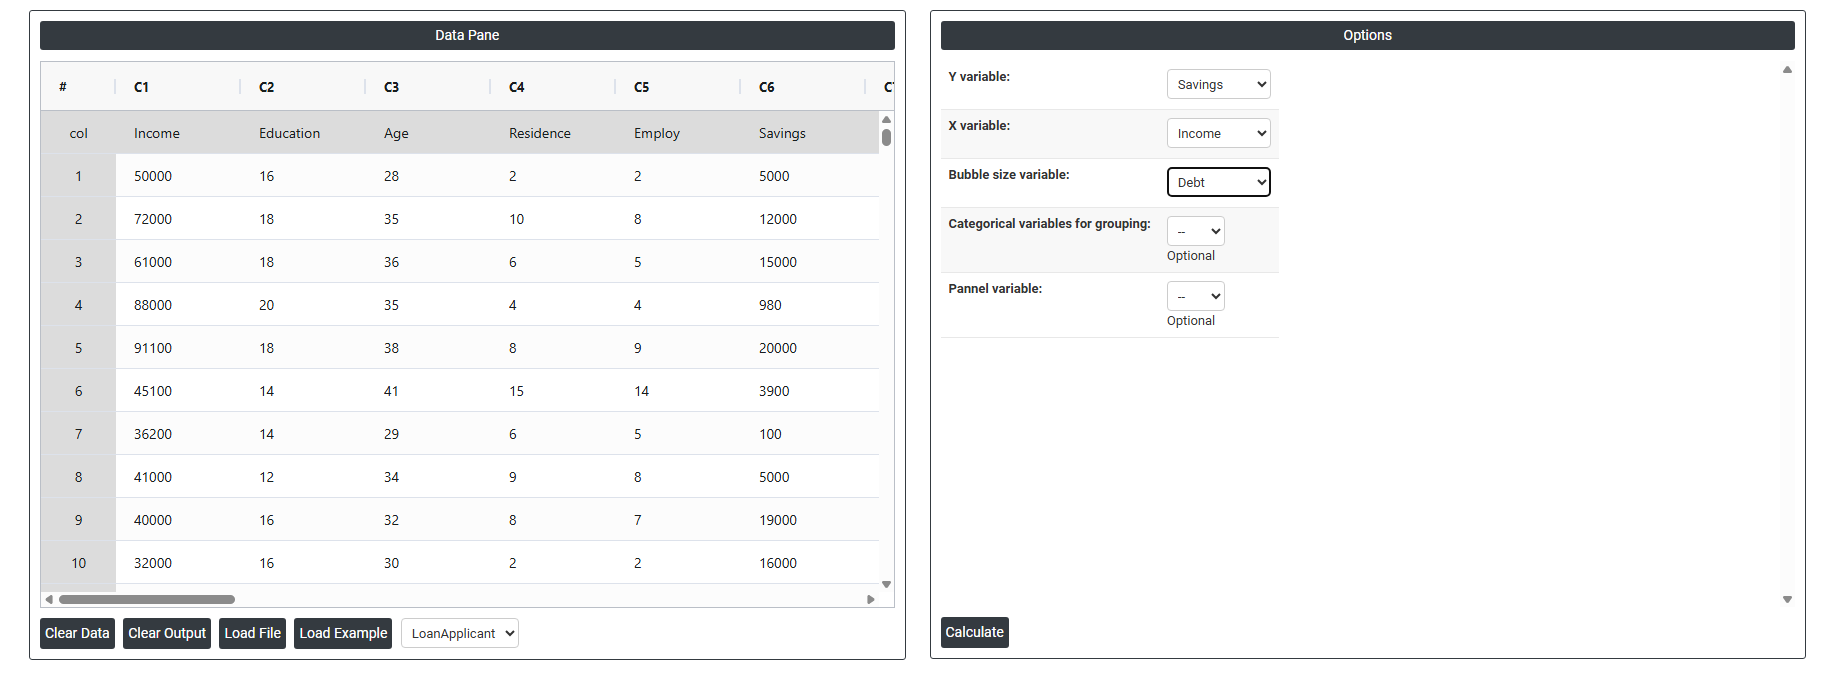Click the Clear Data button
Screen dimensions: 1833x676
coord(77,634)
